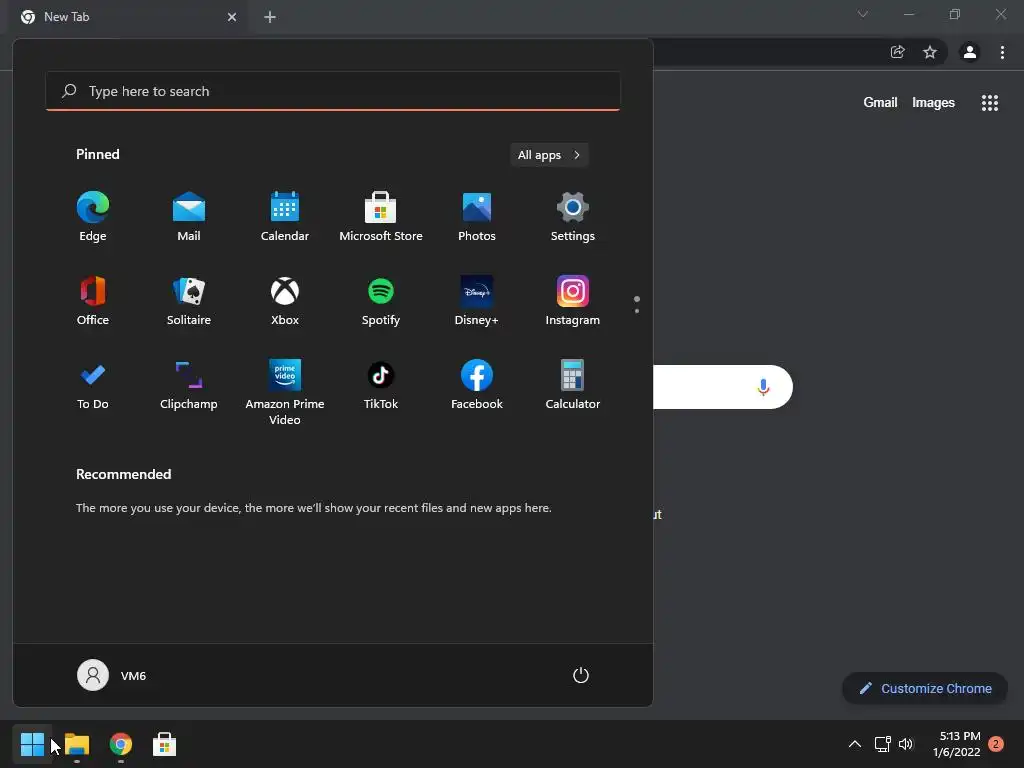Viewport: 1024px width, 768px height.
Task: Open the Clipchamp app
Action: click(189, 385)
